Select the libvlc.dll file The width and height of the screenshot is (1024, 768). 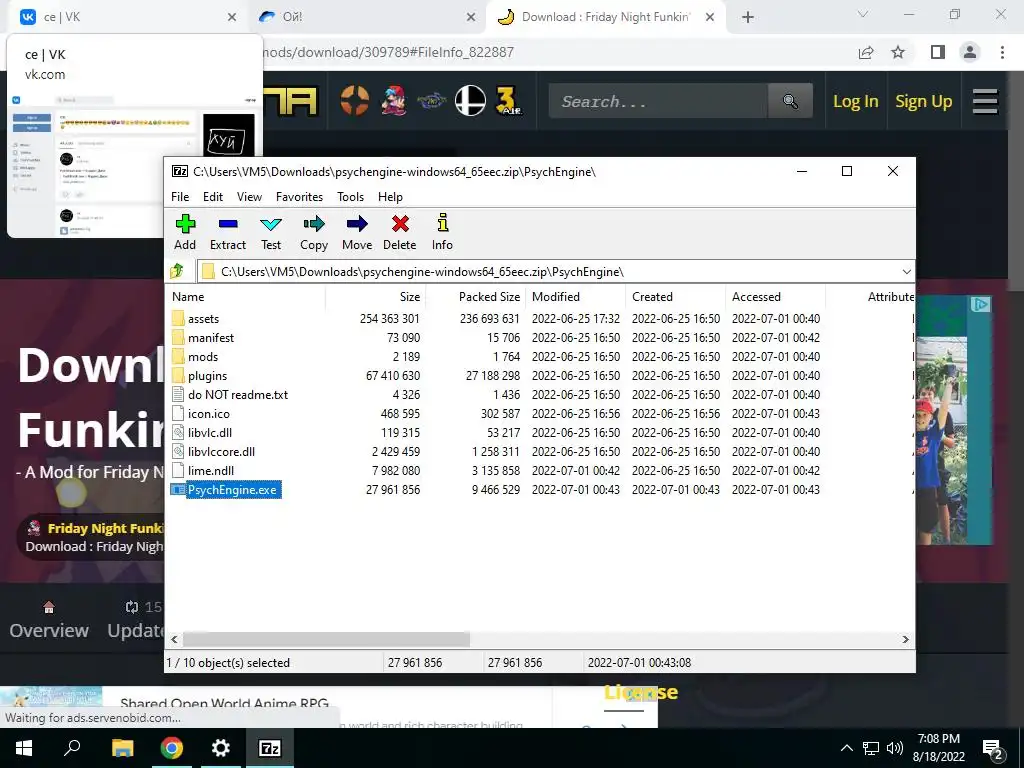pyautogui.click(x=210, y=432)
